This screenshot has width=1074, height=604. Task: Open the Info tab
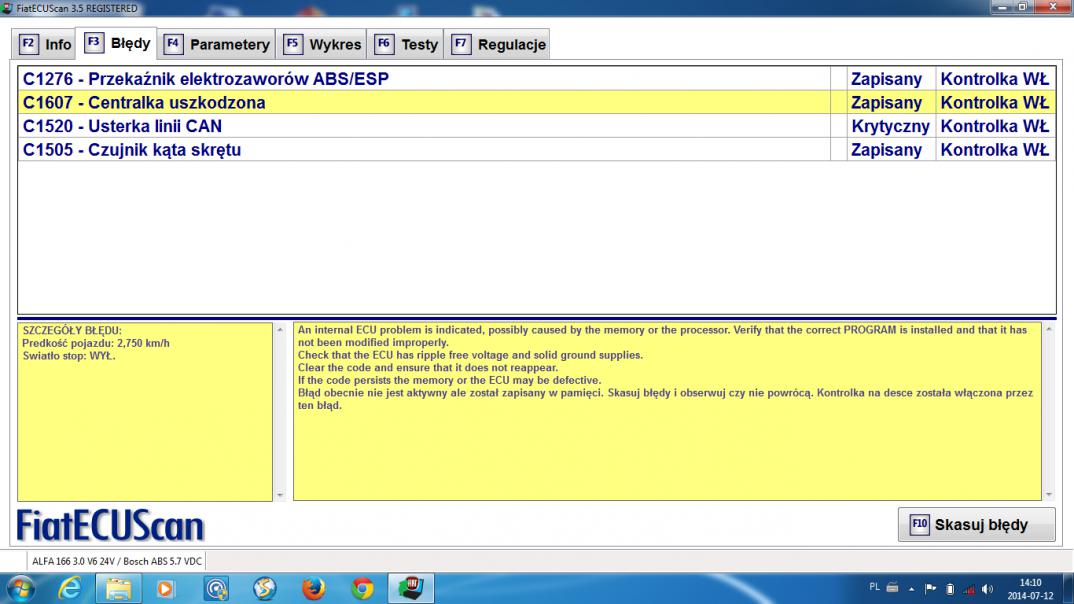(x=45, y=45)
